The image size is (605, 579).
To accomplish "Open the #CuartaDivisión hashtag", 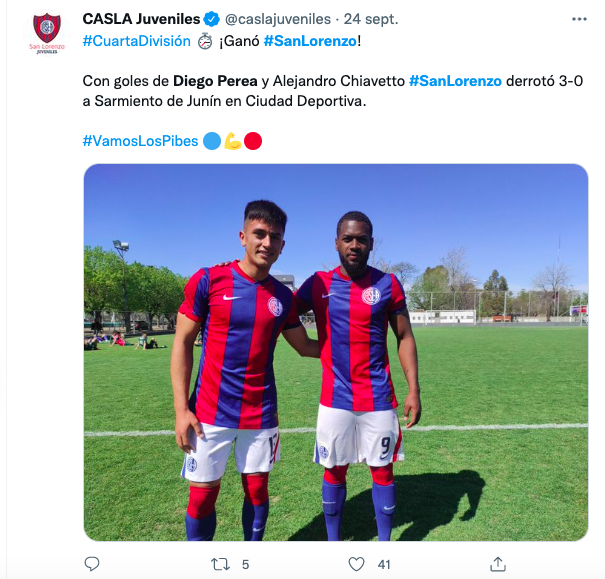I will pyautogui.click(x=137, y=41).
